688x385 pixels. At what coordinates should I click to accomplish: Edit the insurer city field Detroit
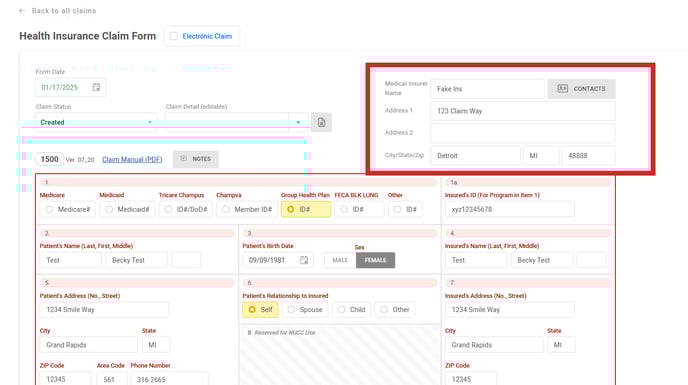pos(476,155)
